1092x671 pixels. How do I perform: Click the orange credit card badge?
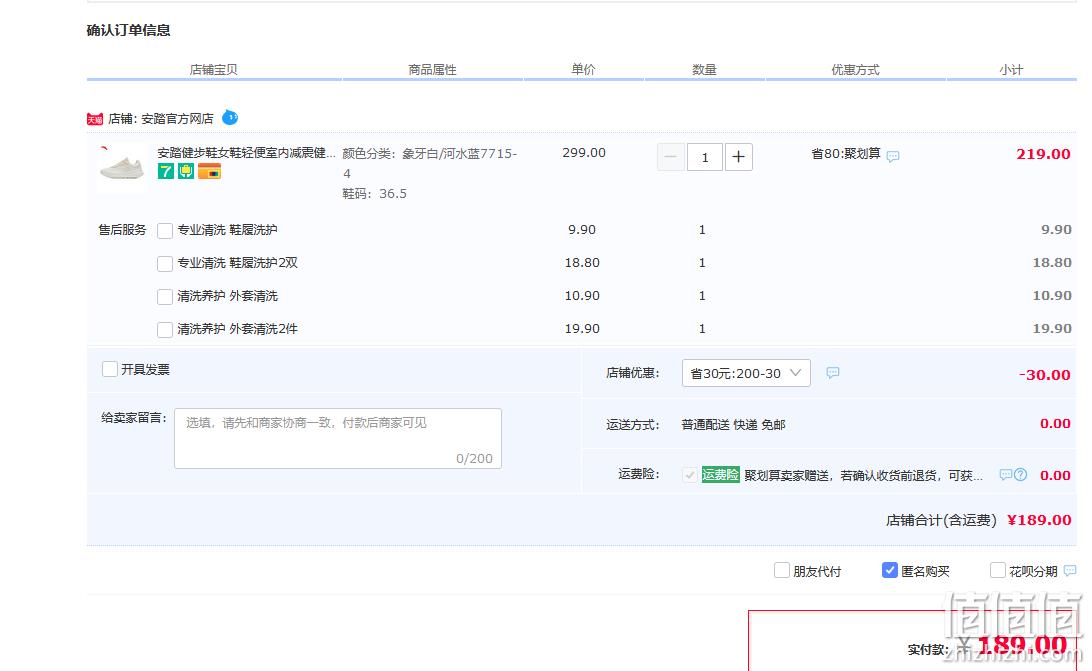[x=210, y=171]
